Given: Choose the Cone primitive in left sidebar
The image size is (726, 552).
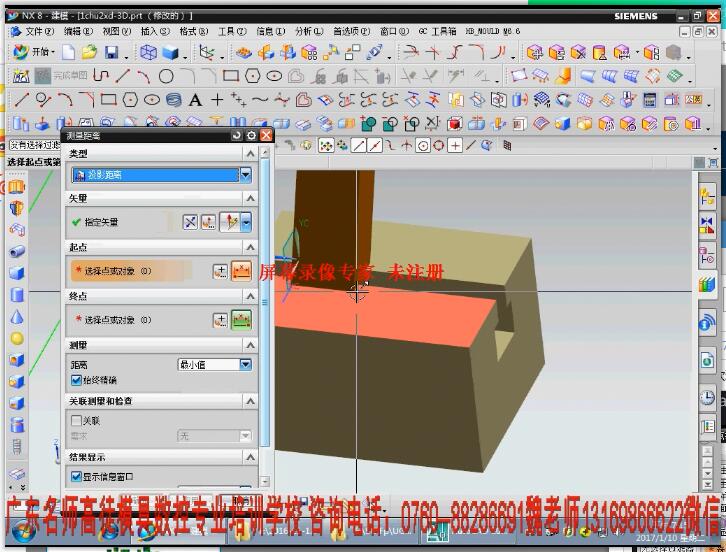Looking at the screenshot, I should click(x=17, y=317).
